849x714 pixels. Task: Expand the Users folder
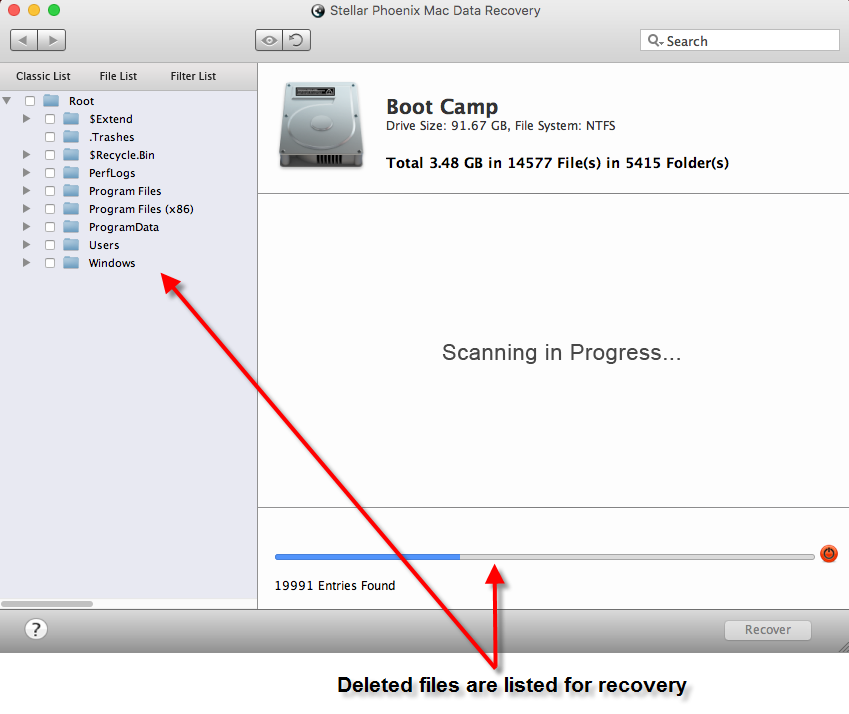pyautogui.click(x=26, y=244)
